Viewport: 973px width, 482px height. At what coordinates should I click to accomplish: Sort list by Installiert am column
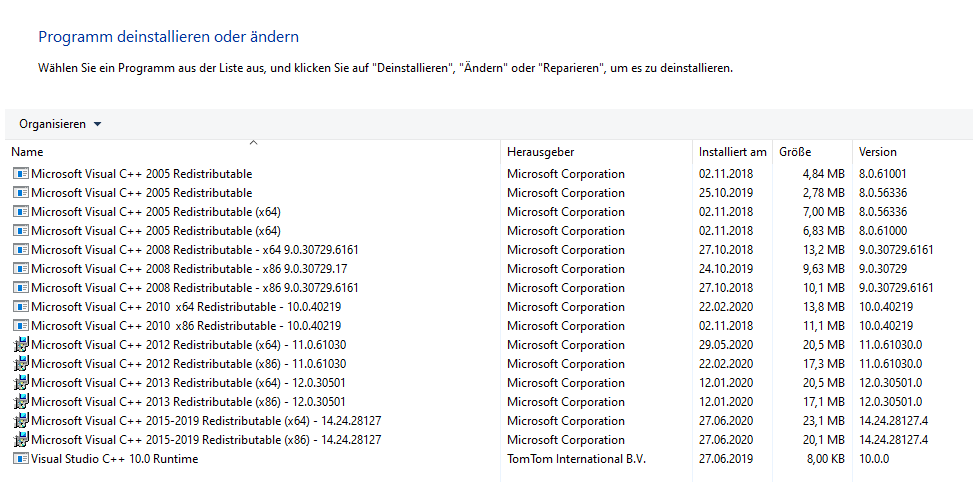[732, 152]
